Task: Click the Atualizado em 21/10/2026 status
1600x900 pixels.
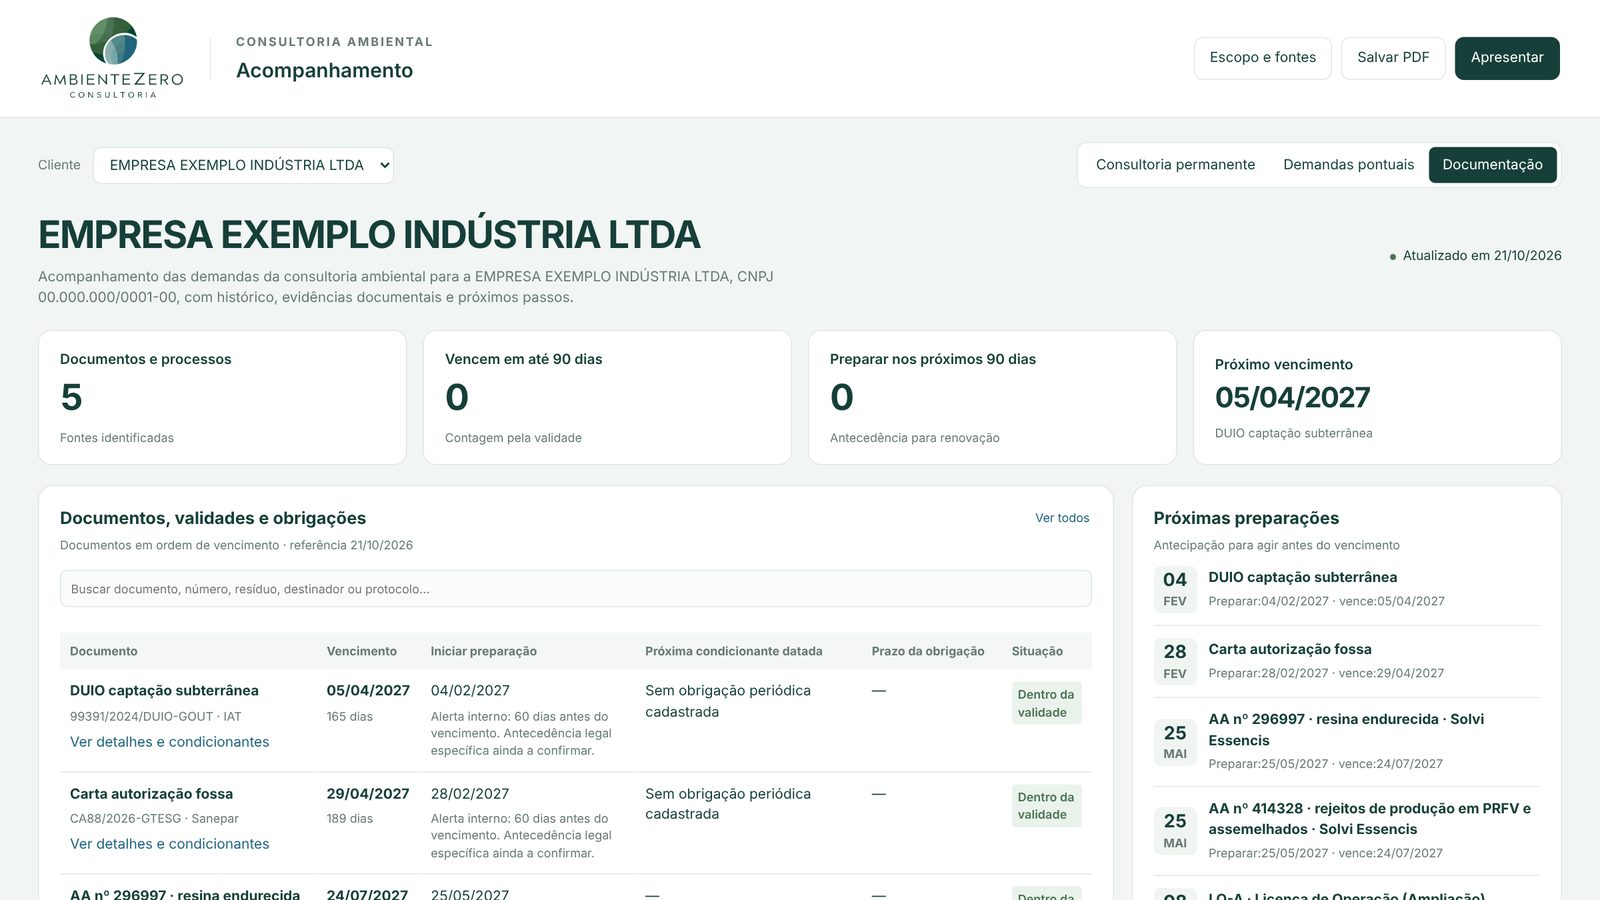Action: [x=1475, y=256]
